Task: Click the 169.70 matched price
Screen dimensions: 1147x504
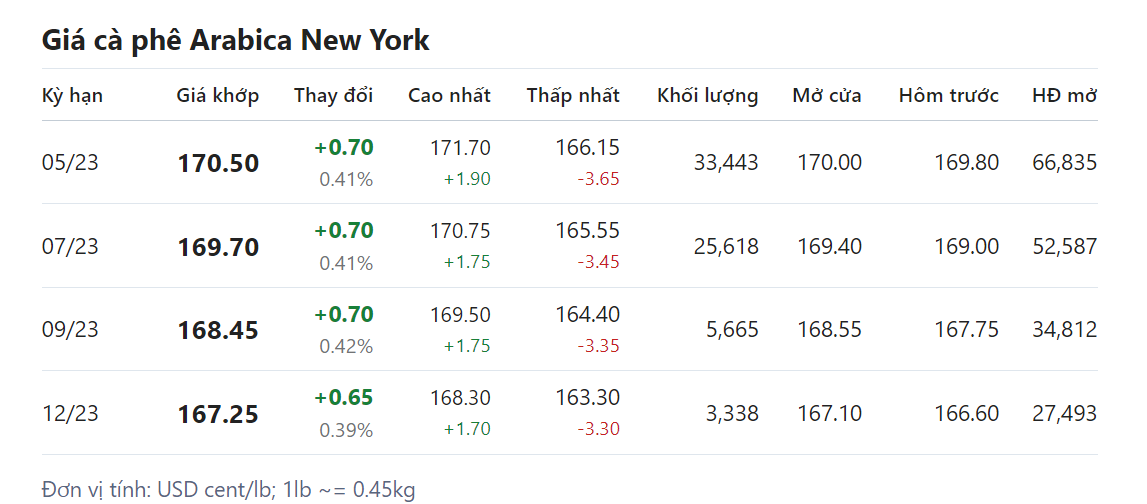Action: click(x=218, y=247)
